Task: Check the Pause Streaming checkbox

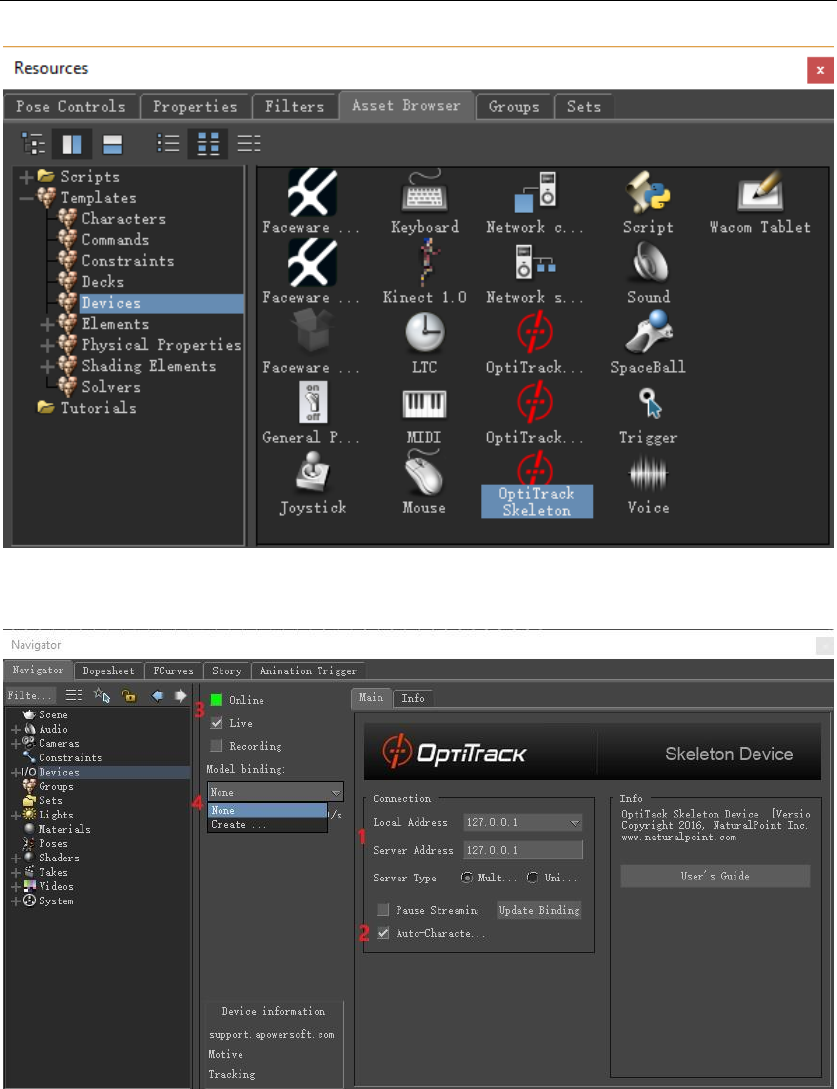Action: (x=383, y=910)
